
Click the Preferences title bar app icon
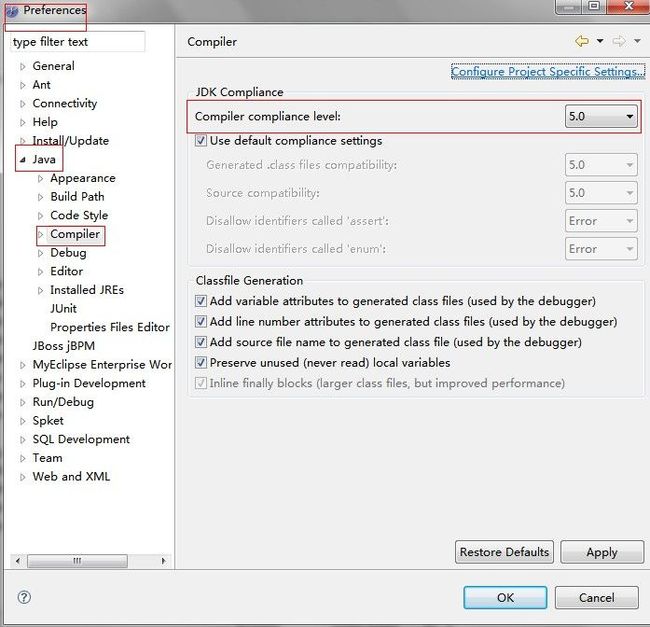tap(12, 11)
